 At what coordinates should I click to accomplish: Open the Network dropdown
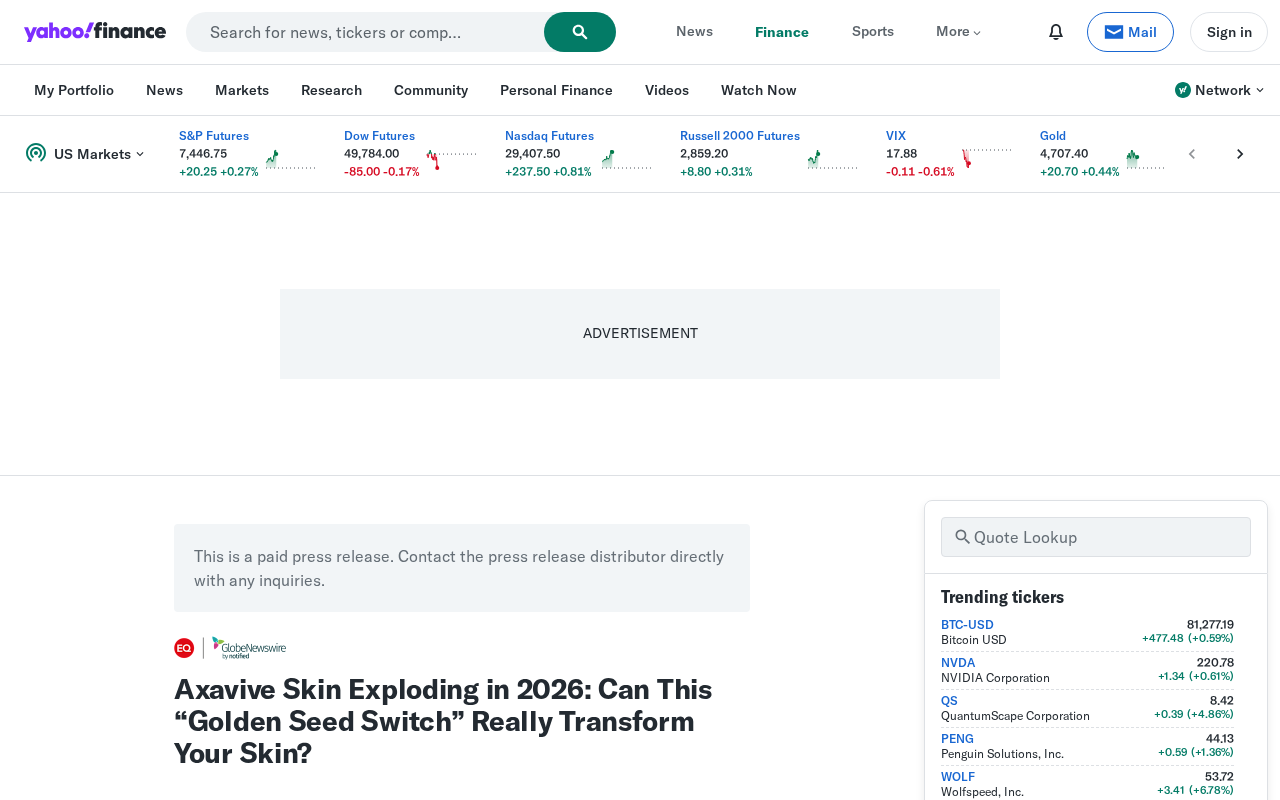(x=1219, y=90)
